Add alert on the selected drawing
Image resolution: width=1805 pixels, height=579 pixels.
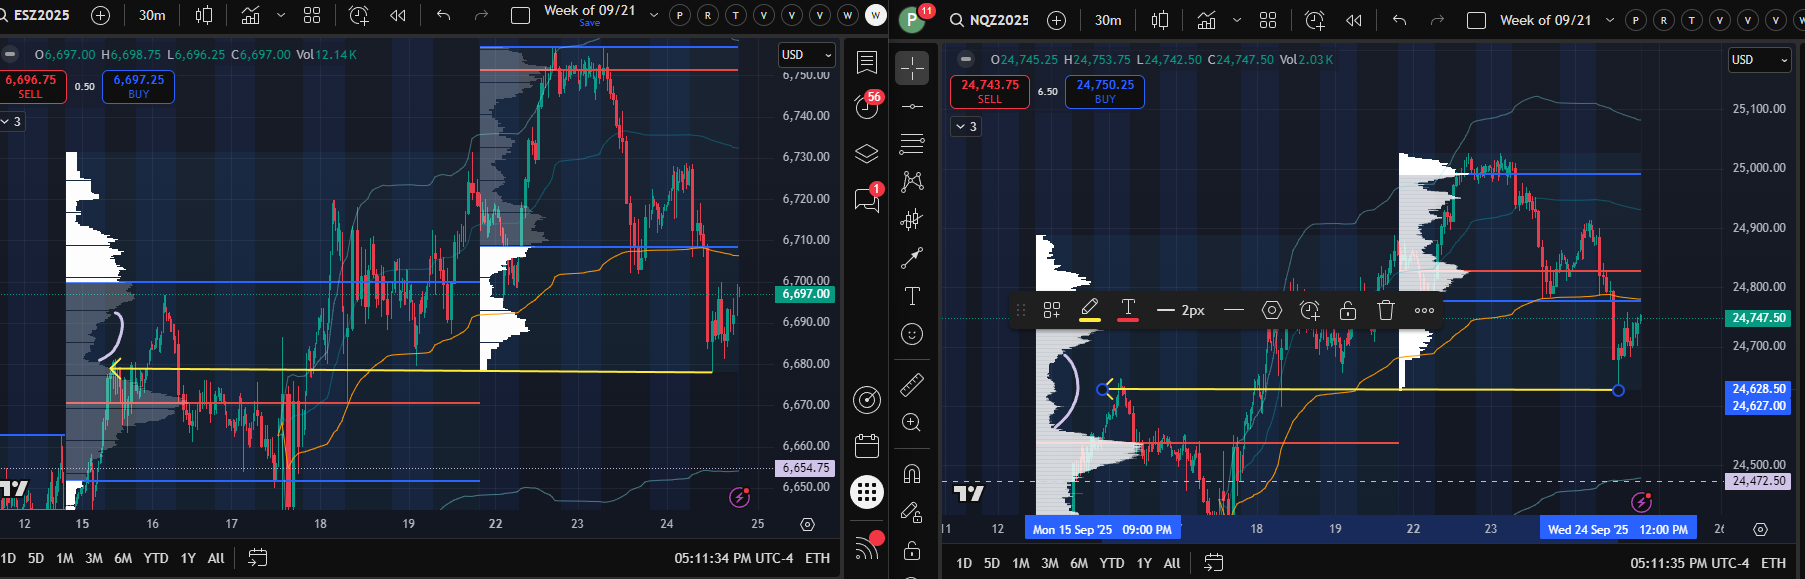point(1310,310)
